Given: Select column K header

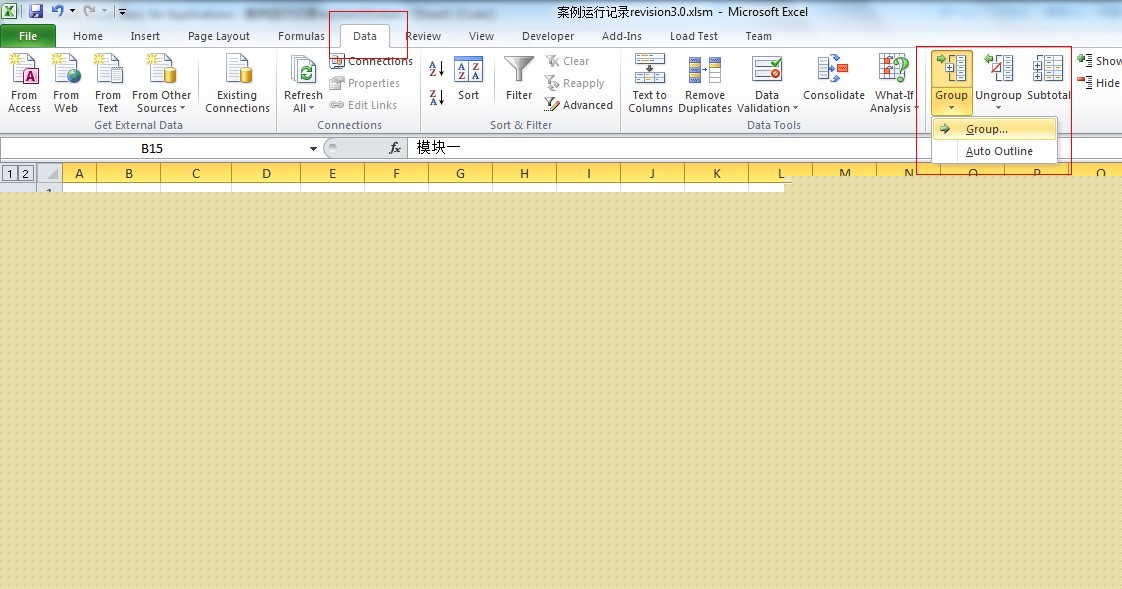Looking at the screenshot, I should 716,173.
